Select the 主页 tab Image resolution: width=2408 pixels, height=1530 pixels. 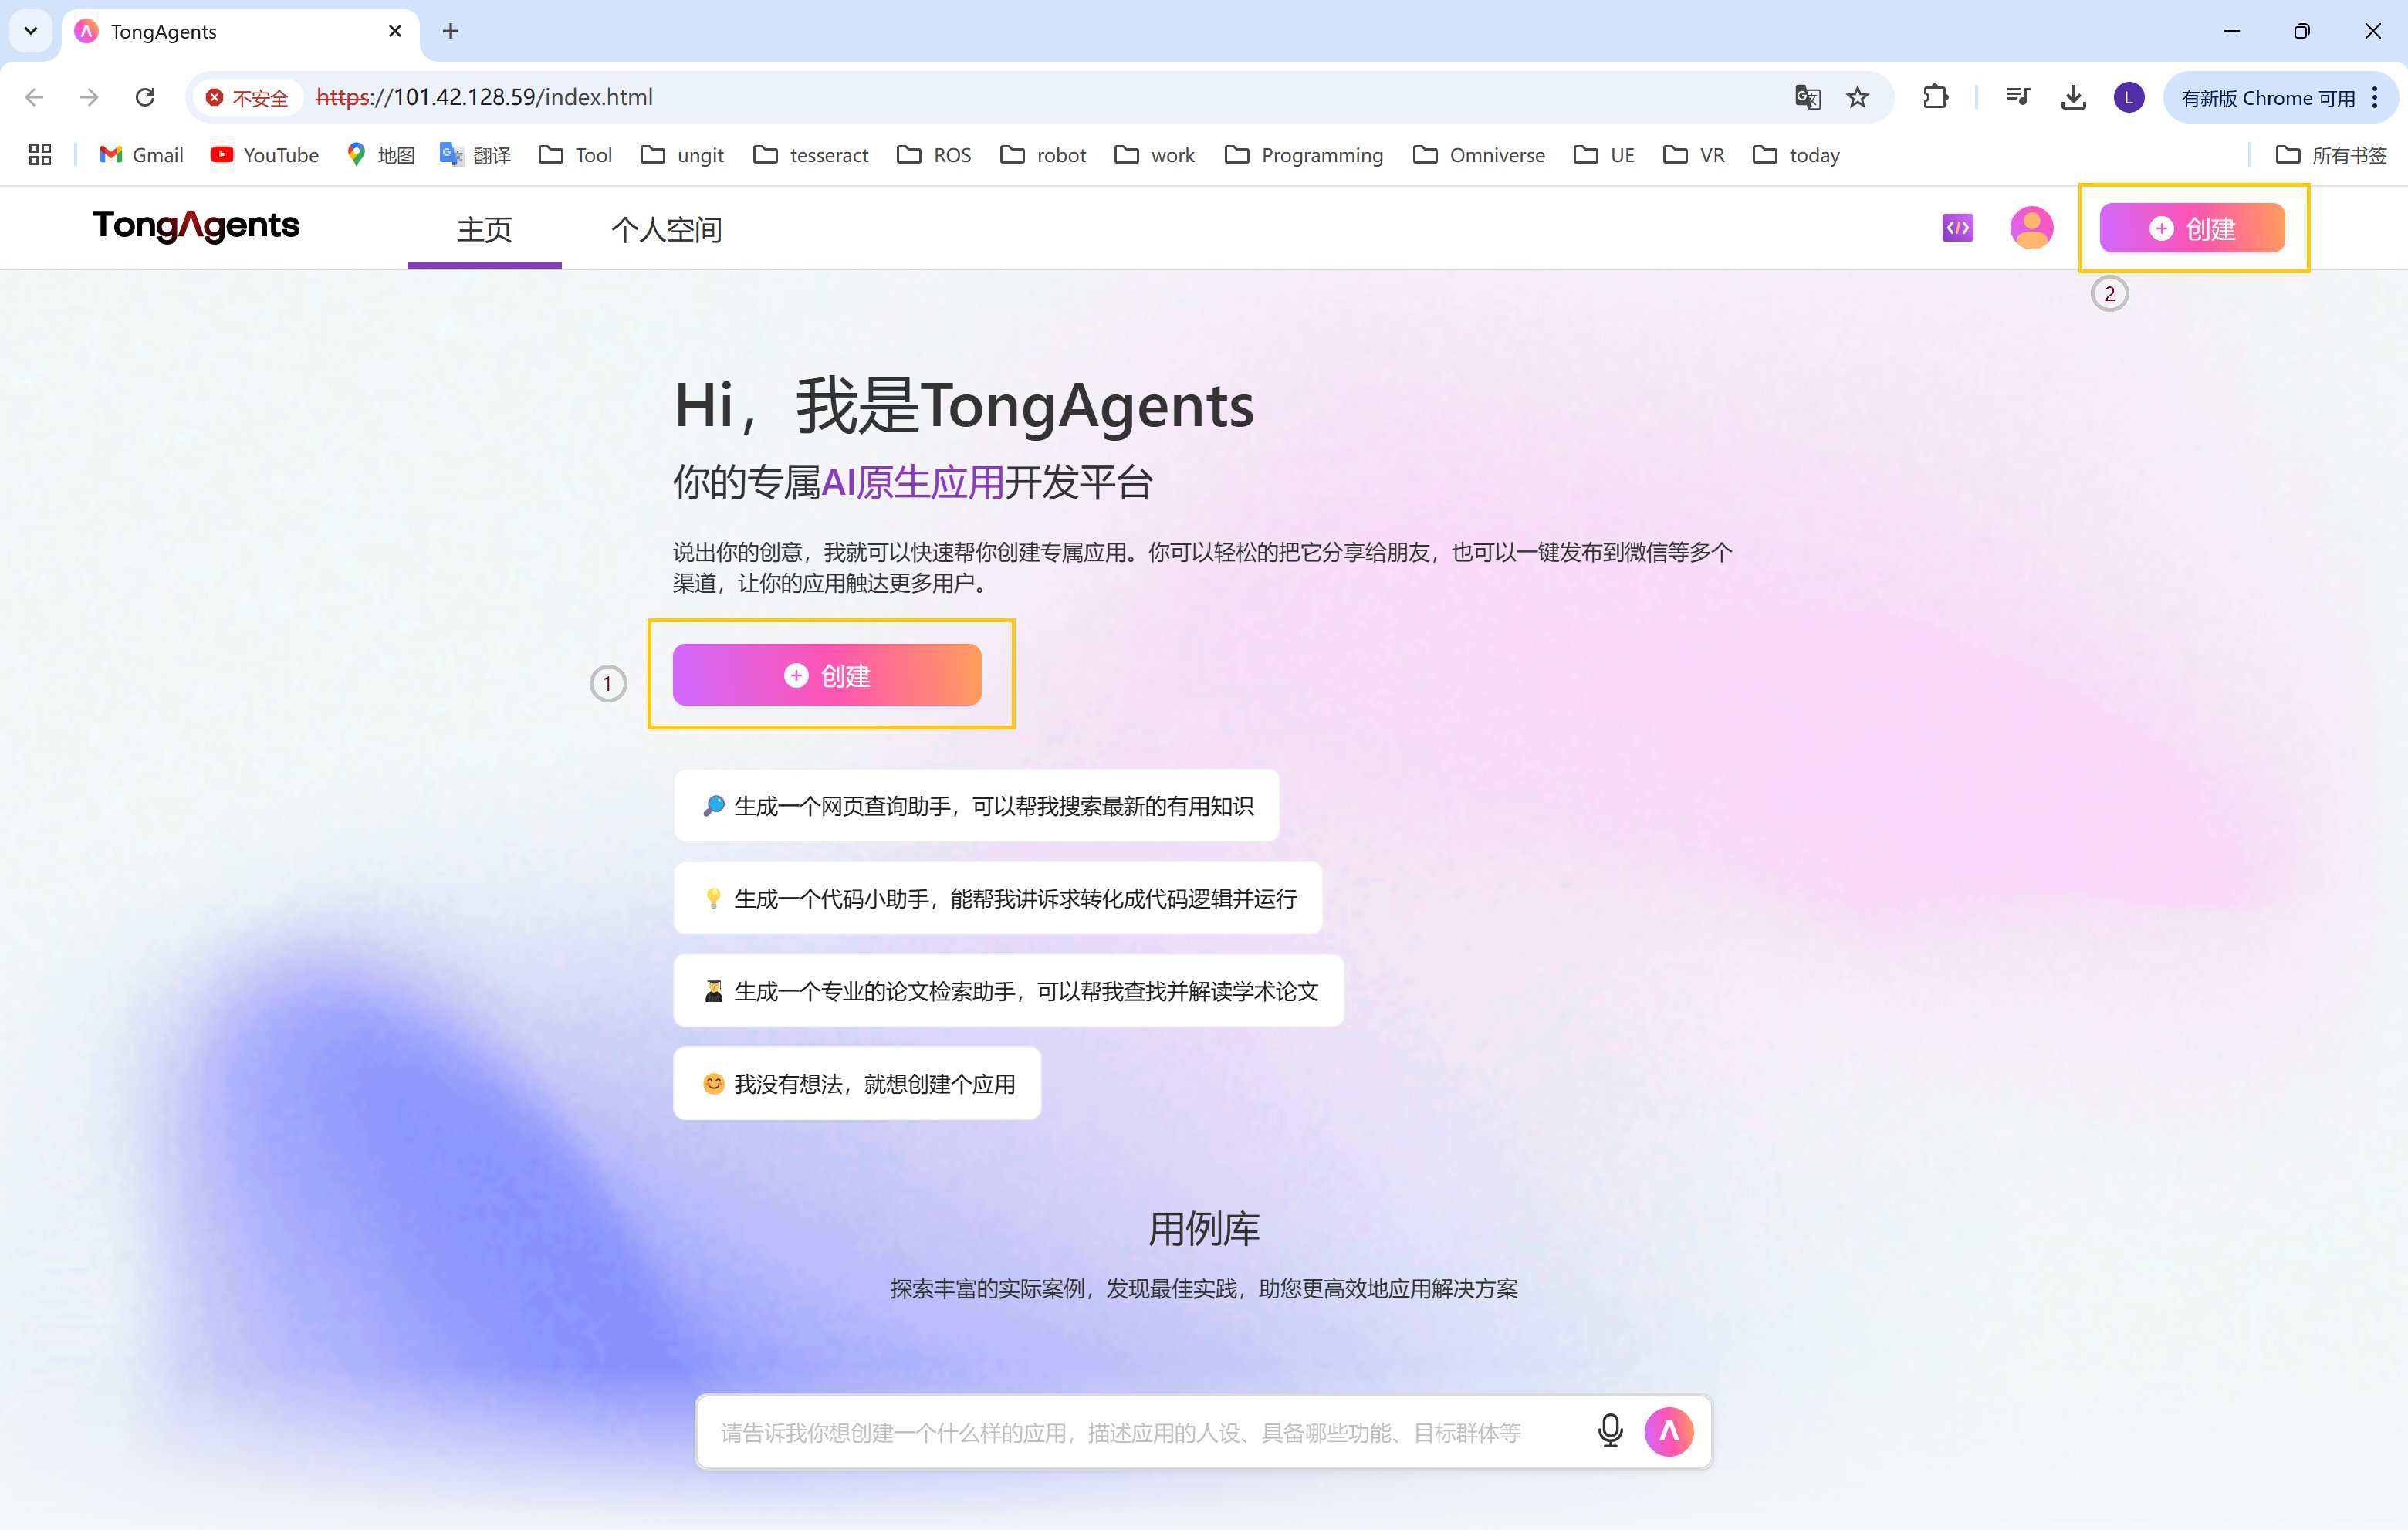(484, 230)
